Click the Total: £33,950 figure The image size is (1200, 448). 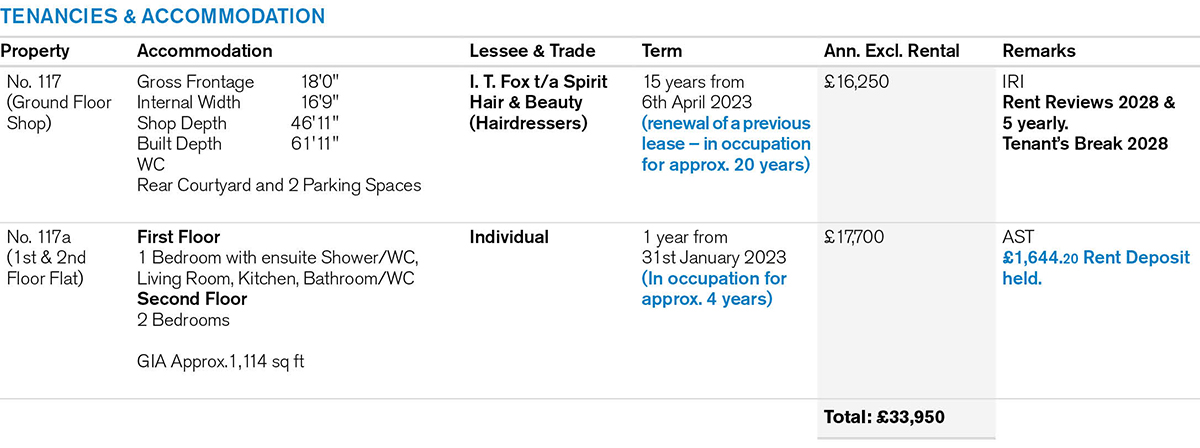click(x=883, y=416)
